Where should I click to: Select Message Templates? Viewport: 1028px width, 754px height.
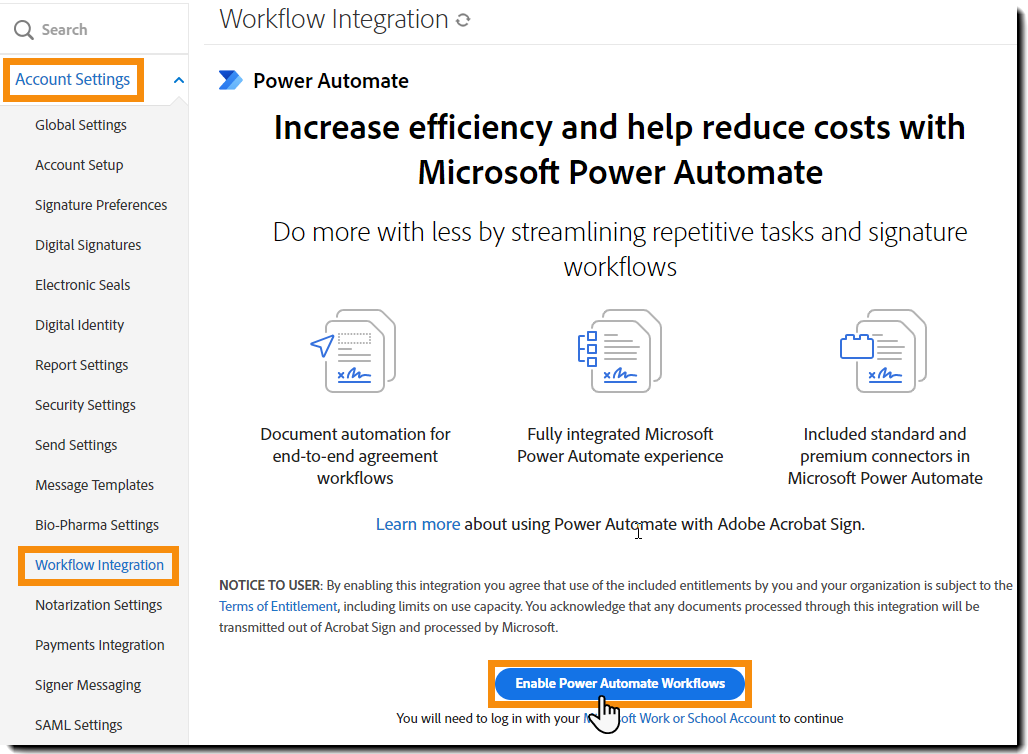click(x=94, y=484)
